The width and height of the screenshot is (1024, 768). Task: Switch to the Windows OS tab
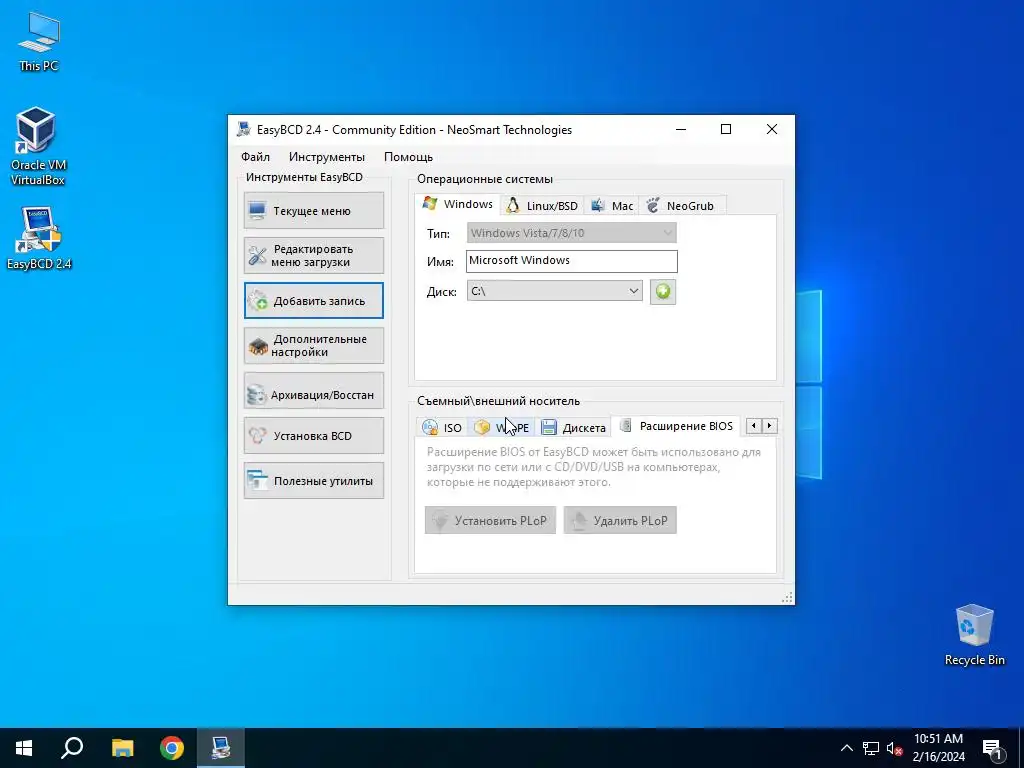pyautogui.click(x=458, y=204)
